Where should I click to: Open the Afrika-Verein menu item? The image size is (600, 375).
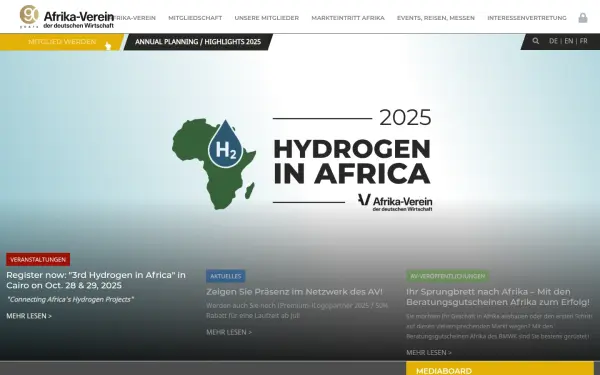(x=135, y=18)
